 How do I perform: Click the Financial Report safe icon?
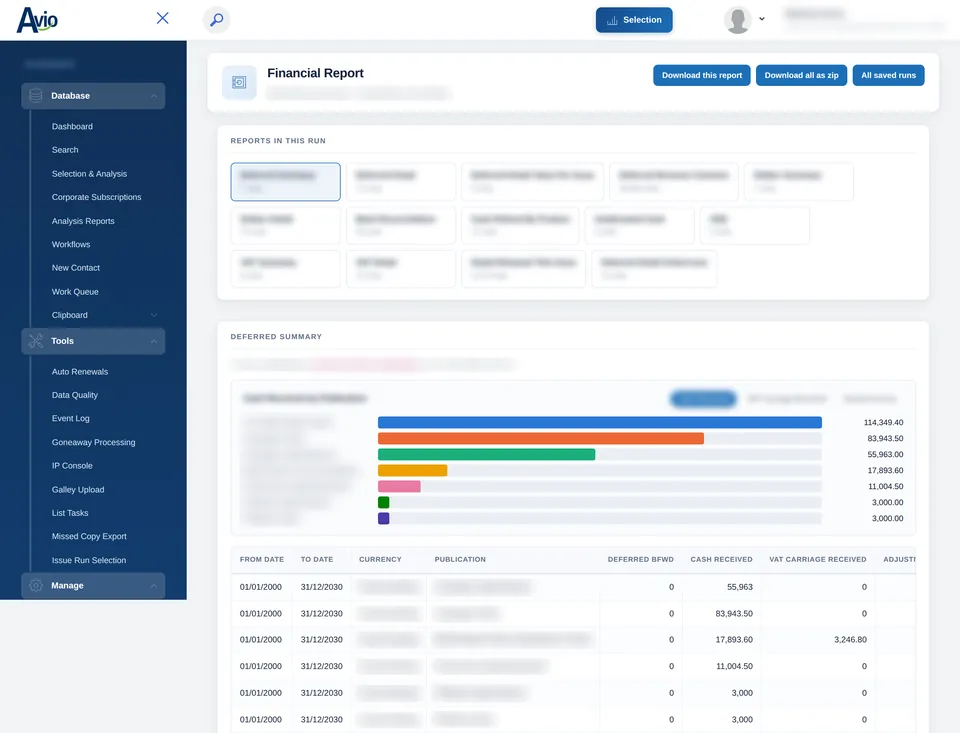coord(239,83)
